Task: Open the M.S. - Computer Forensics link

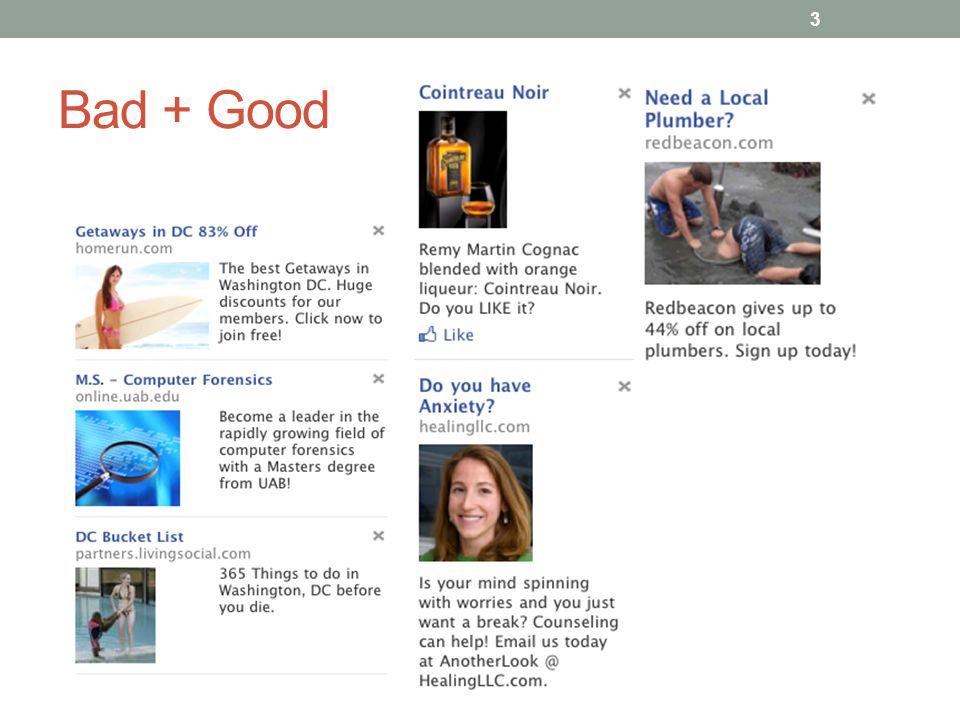Action: (174, 380)
